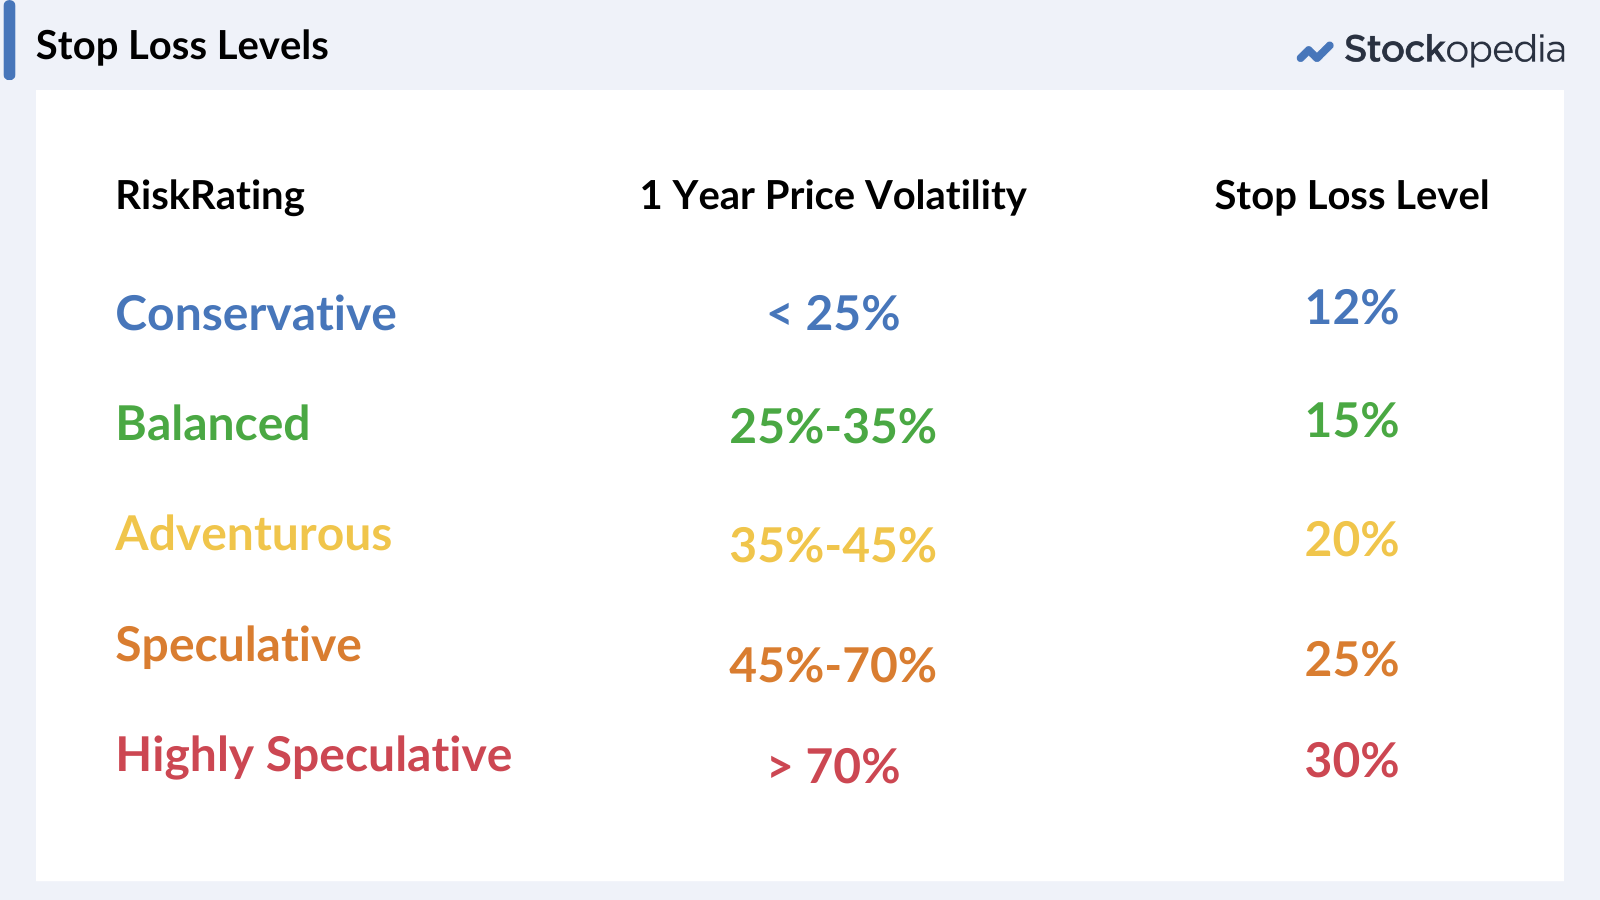
Task: Click the blue accent bar beside title
Action: [9, 40]
